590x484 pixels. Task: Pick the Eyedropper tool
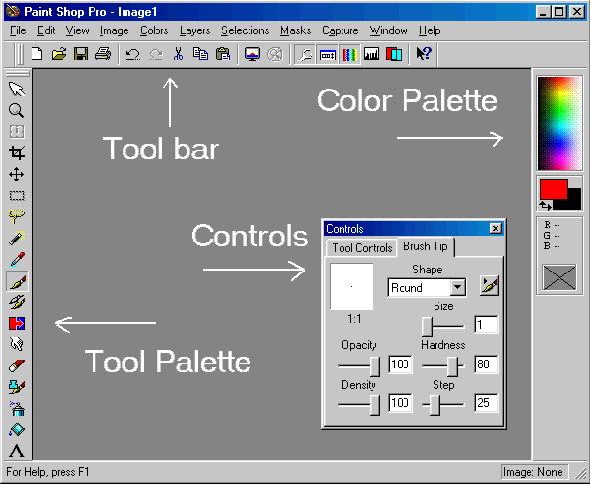pyautogui.click(x=17, y=259)
